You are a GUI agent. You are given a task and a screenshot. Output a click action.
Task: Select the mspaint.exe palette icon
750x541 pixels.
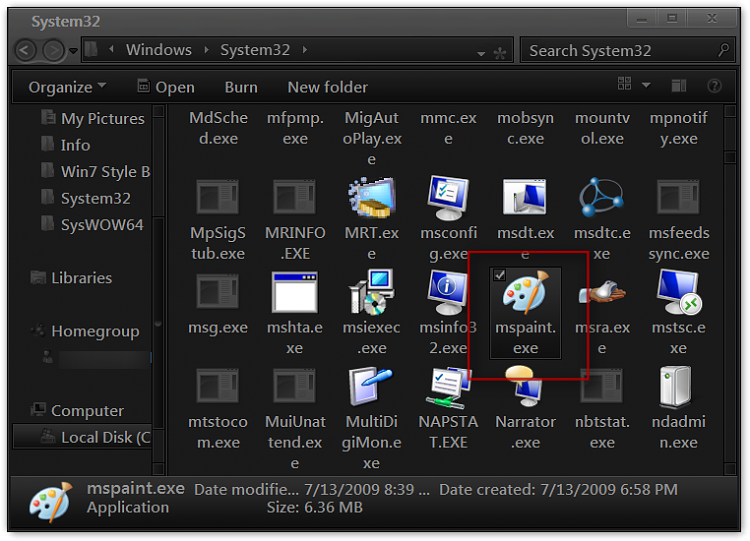click(x=525, y=292)
